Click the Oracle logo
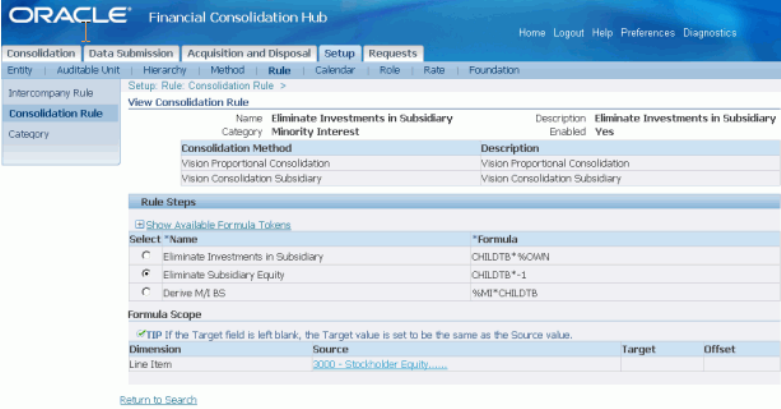This screenshot has width=781, height=409. [70, 16]
